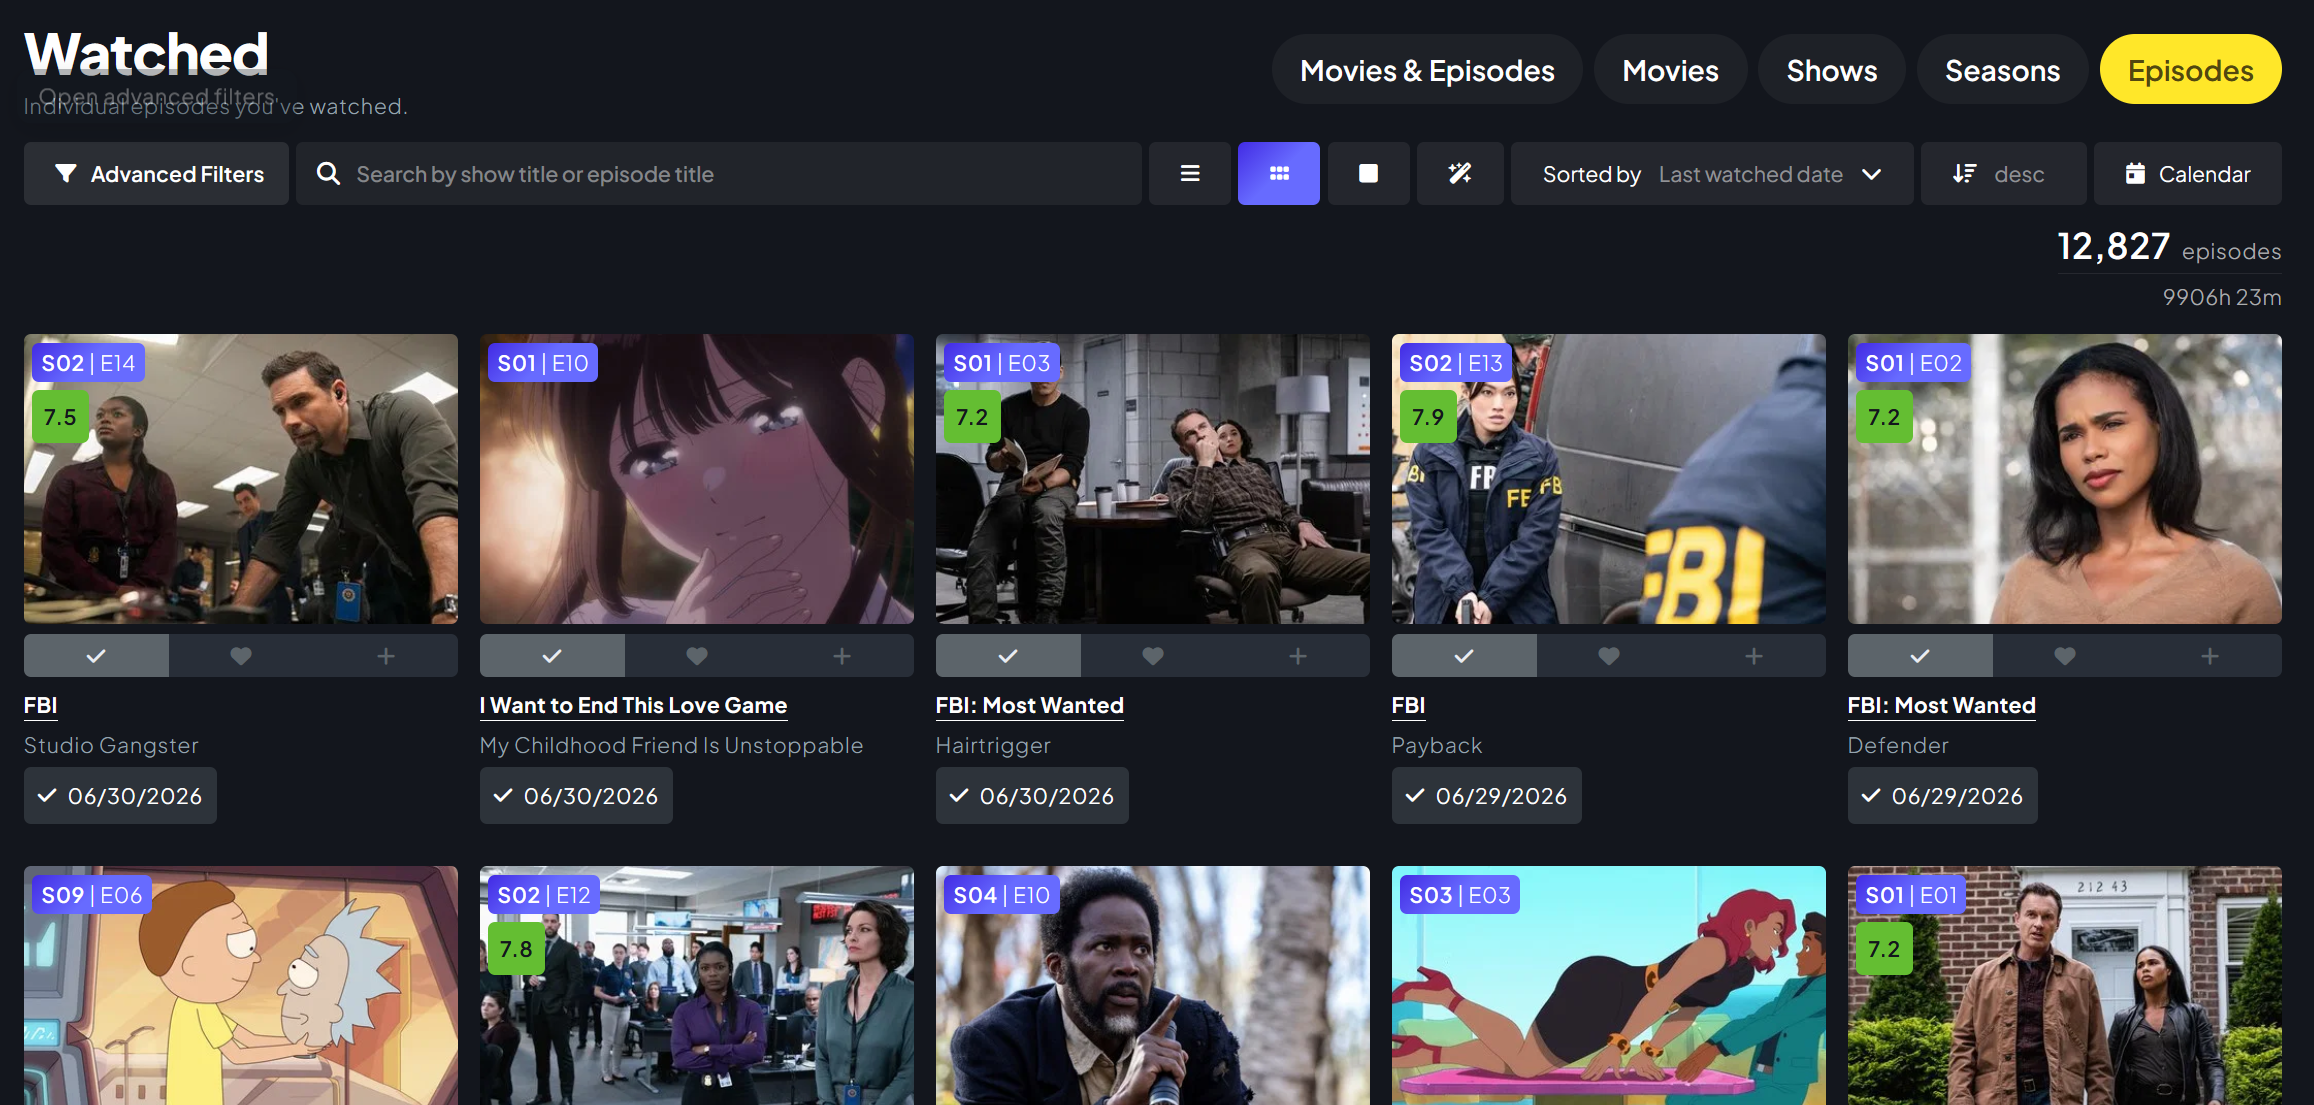Favorite the Hairtrigger episode
Image resolution: width=2314 pixels, height=1105 pixels.
[x=1153, y=656]
